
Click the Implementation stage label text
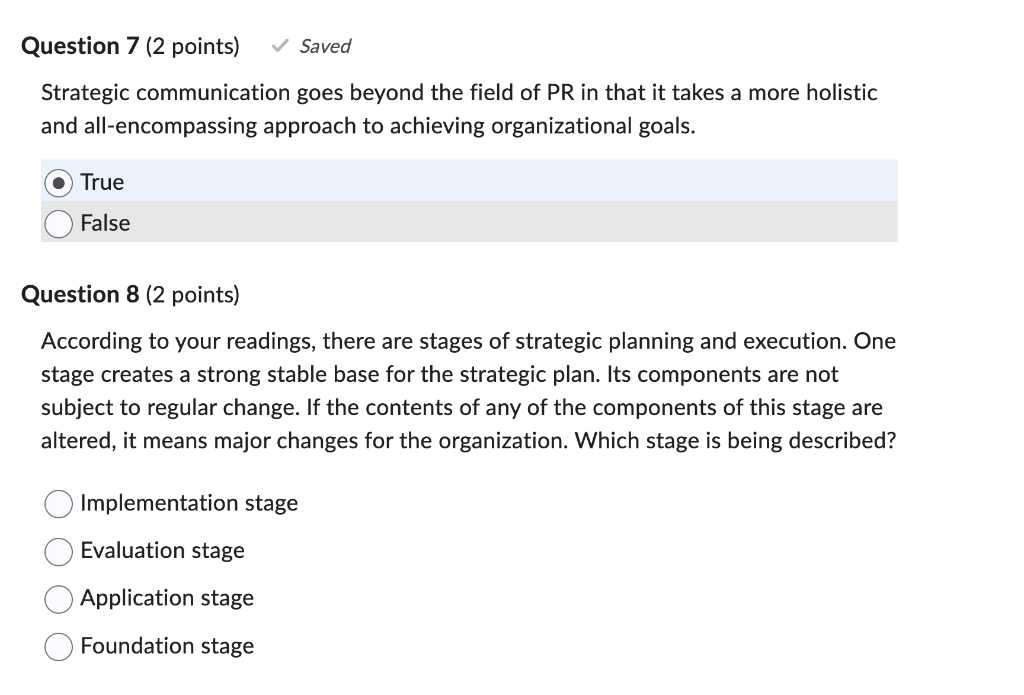[x=189, y=504]
